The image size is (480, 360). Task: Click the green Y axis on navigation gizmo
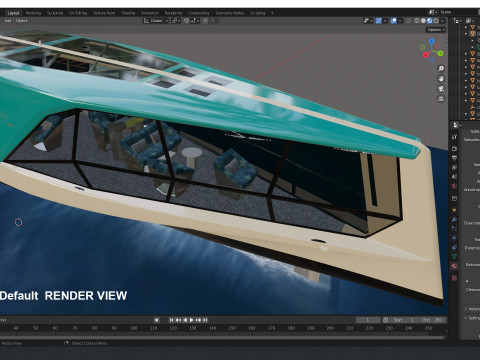[440, 53]
